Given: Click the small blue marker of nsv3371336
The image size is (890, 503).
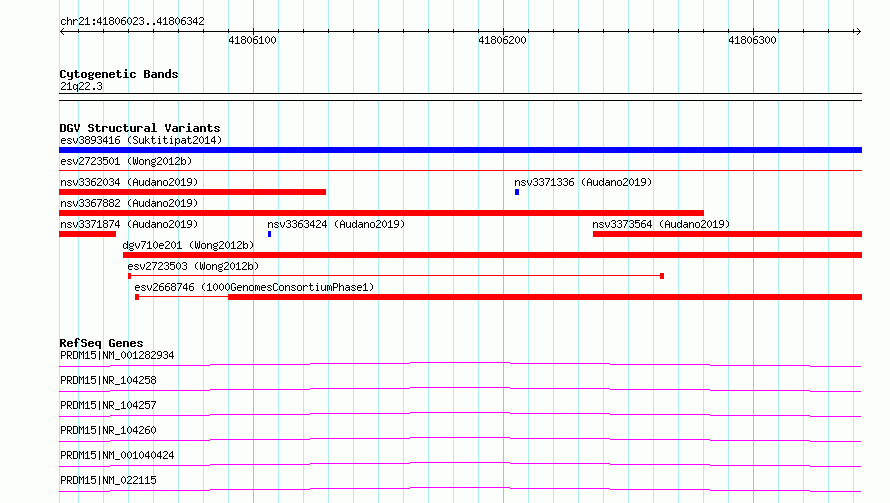Looking at the screenshot, I should (x=517, y=192).
